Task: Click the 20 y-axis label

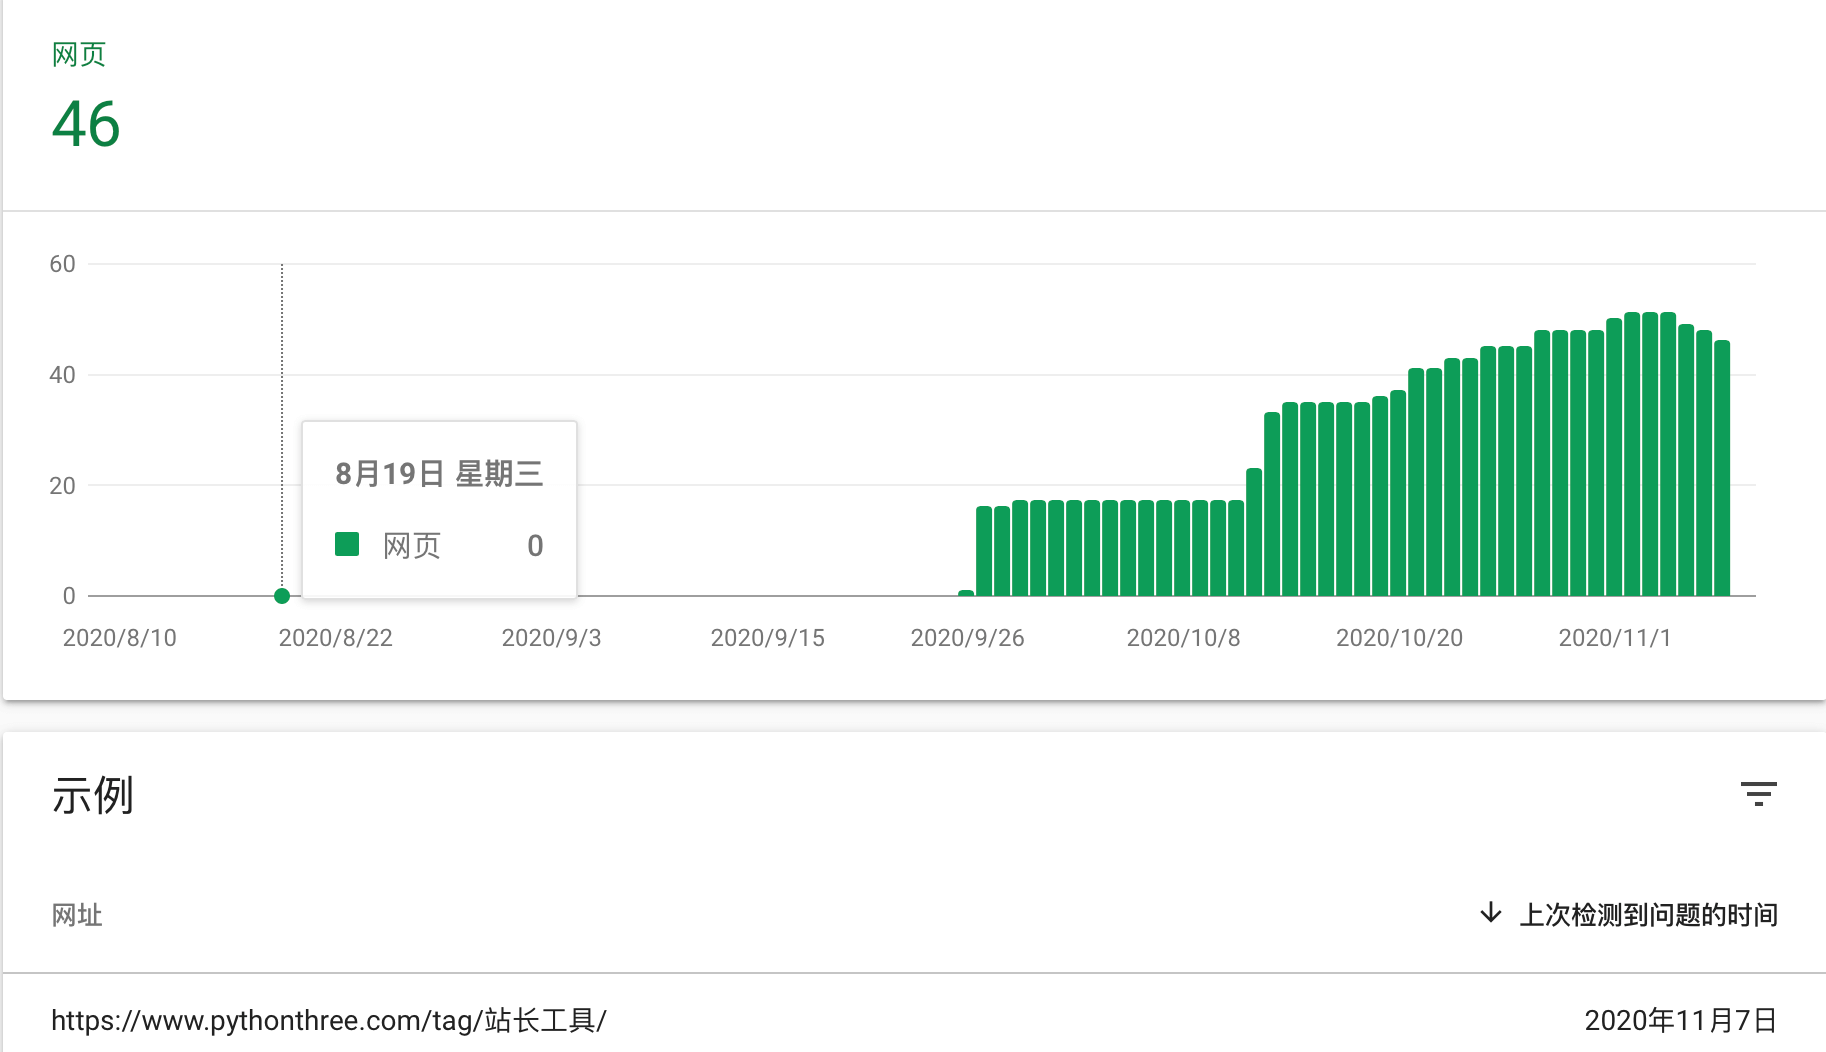Action: pyautogui.click(x=62, y=486)
